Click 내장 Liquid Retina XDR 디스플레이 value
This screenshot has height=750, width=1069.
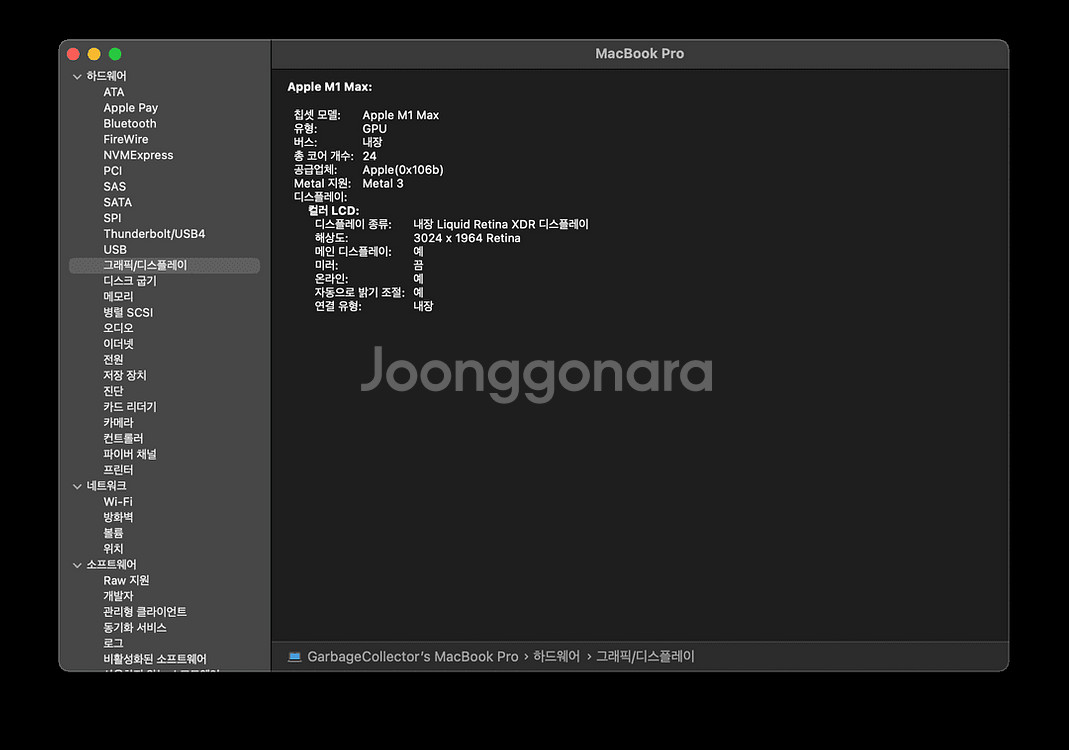(501, 224)
